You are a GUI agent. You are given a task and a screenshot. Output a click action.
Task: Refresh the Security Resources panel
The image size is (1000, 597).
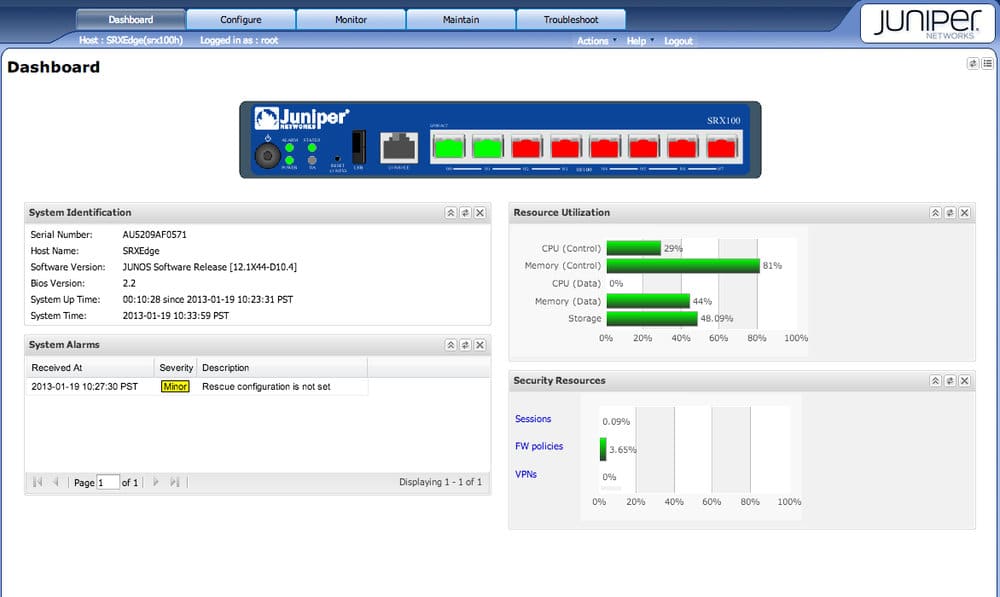950,381
